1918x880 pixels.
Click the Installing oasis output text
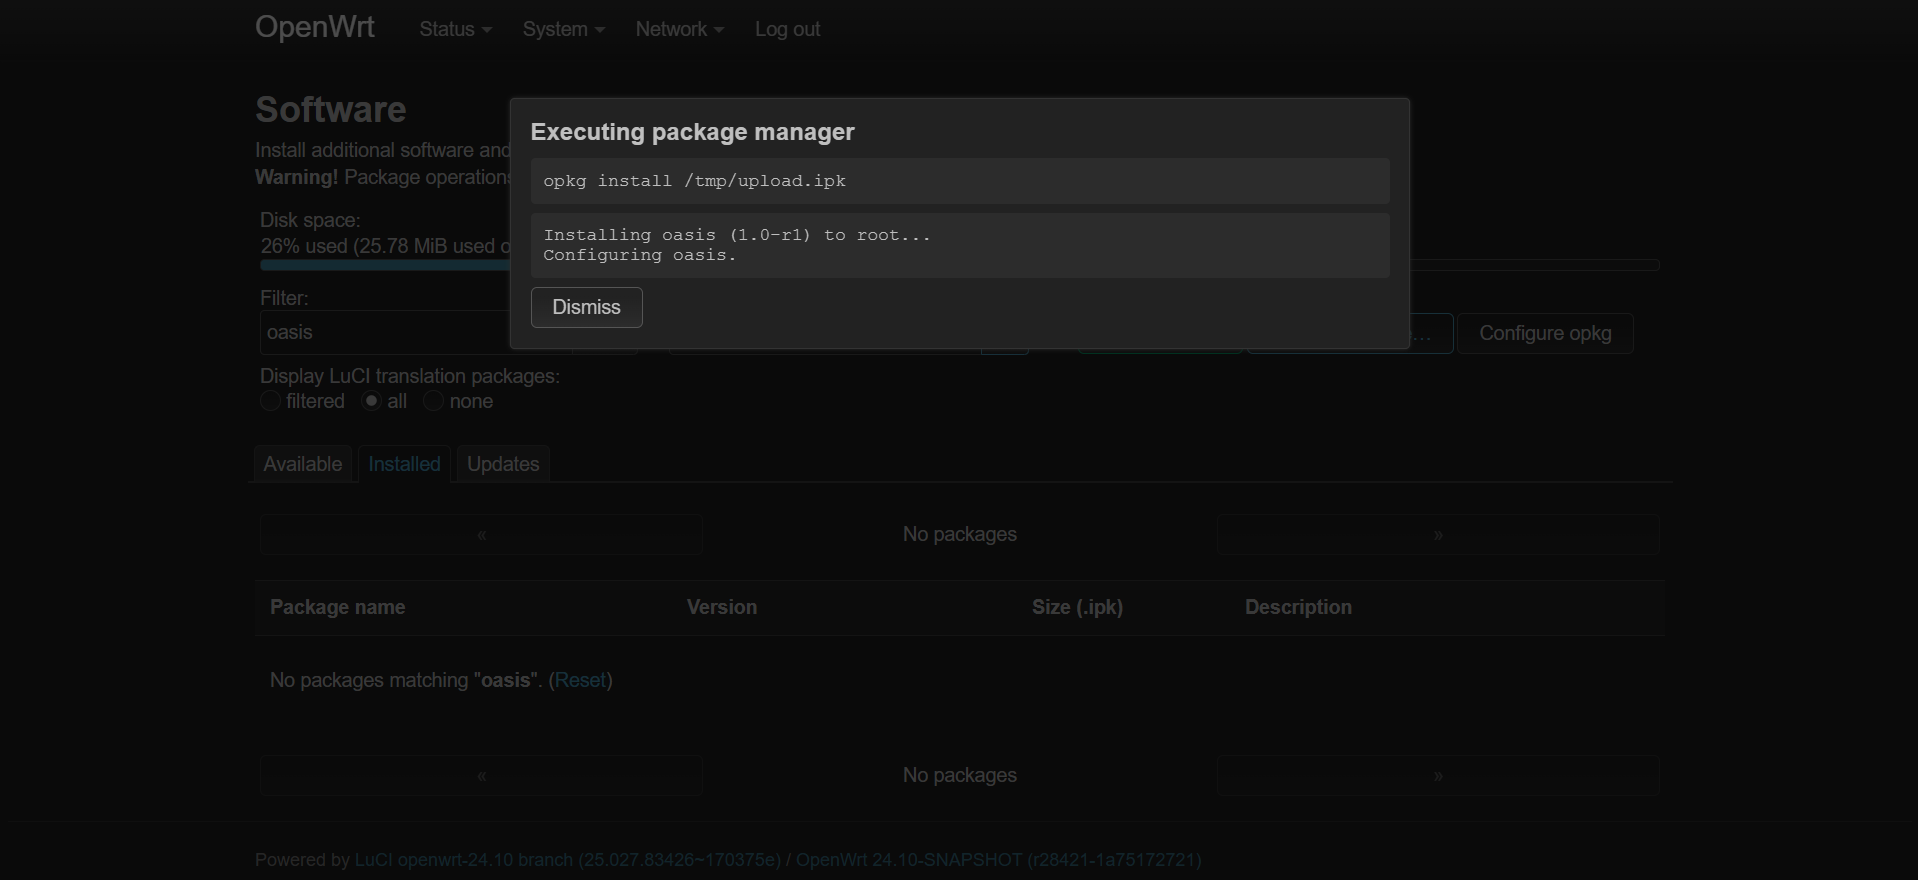click(737, 235)
